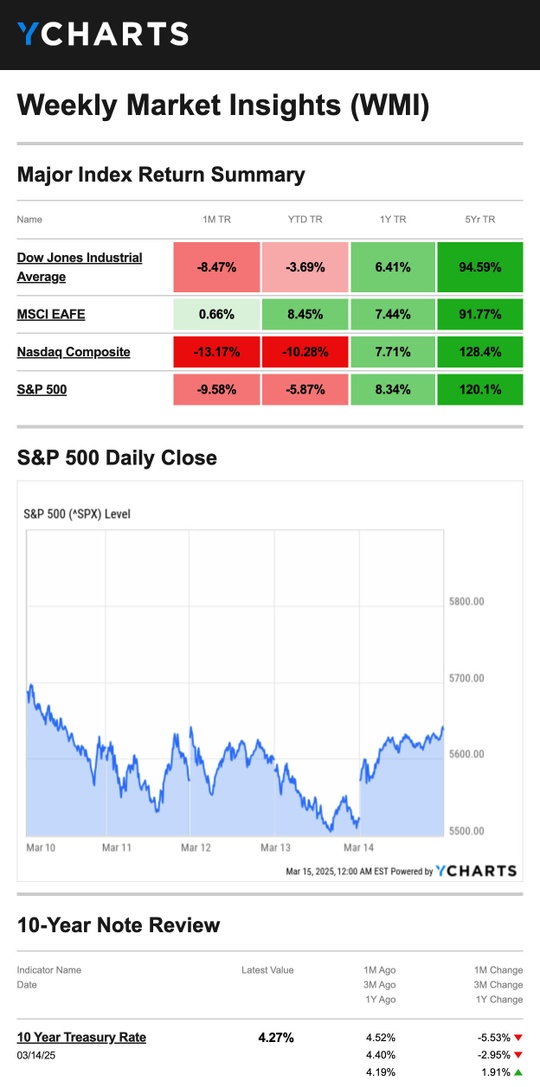Click the 1M TR column header
Image resolution: width=540 pixels, height=1087 pixels.
click(x=217, y=219)
